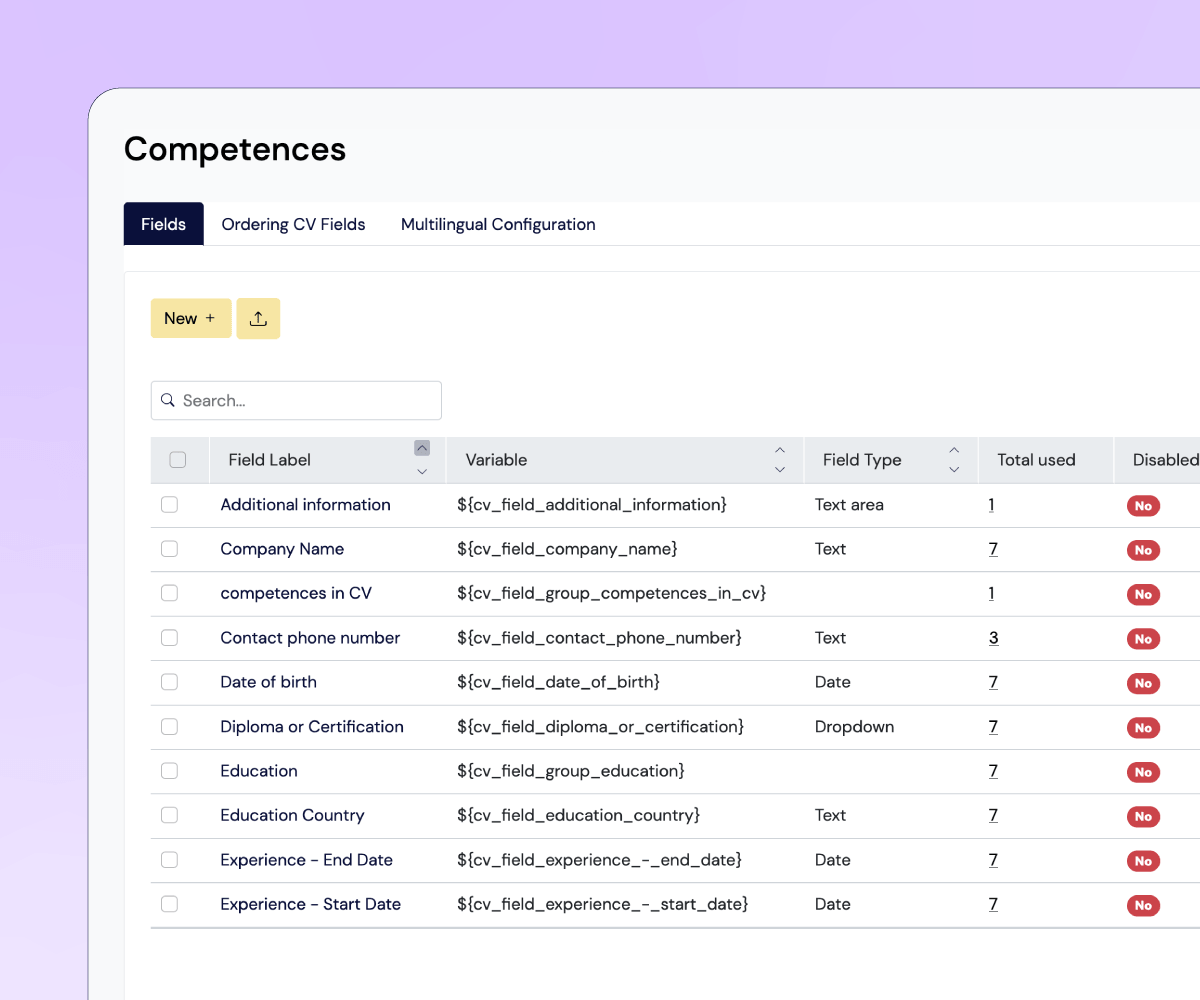The image size is (1200, 1000).
Task: Sort Field Type descending arrow
Action: pyautogui.click(x=954, y=470)
